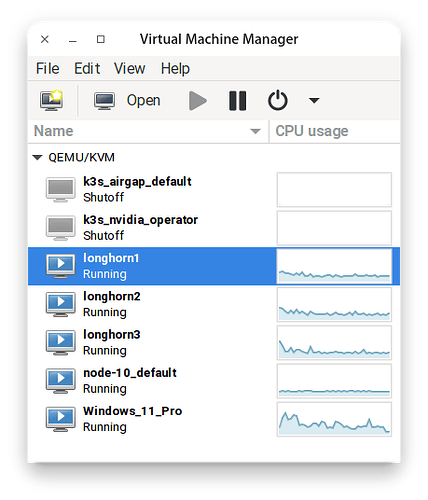
Task: Select the QEMU/KVM connection row
Action: (x=214, y=157)
